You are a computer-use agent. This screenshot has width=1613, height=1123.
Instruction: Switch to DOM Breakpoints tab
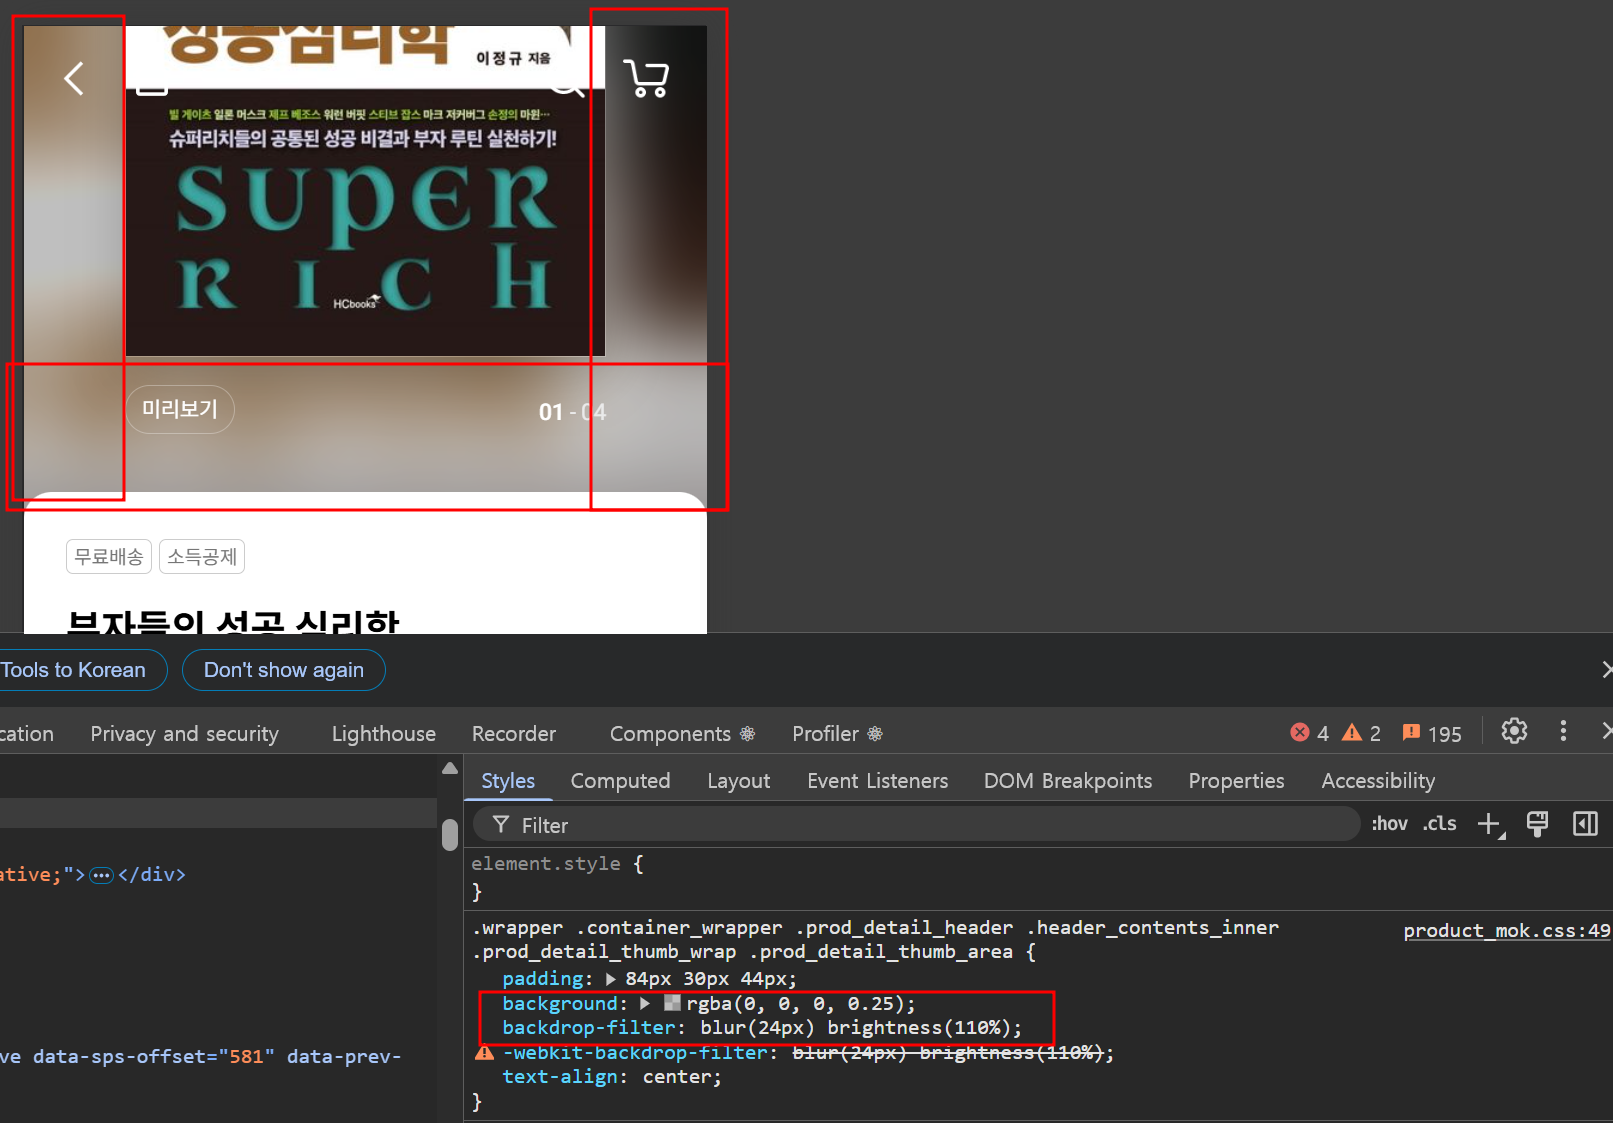pyautogui.click(x=1068, y=781)
